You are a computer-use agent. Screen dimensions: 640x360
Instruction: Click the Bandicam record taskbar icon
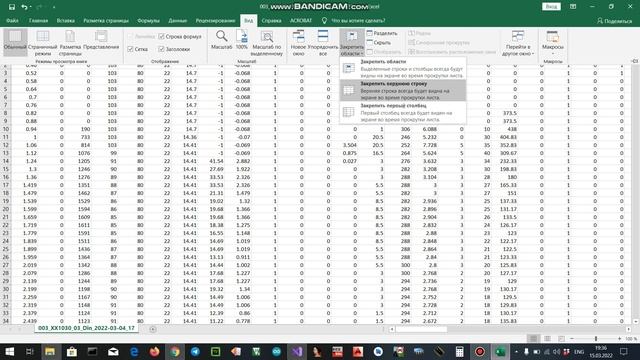[480, 351]
